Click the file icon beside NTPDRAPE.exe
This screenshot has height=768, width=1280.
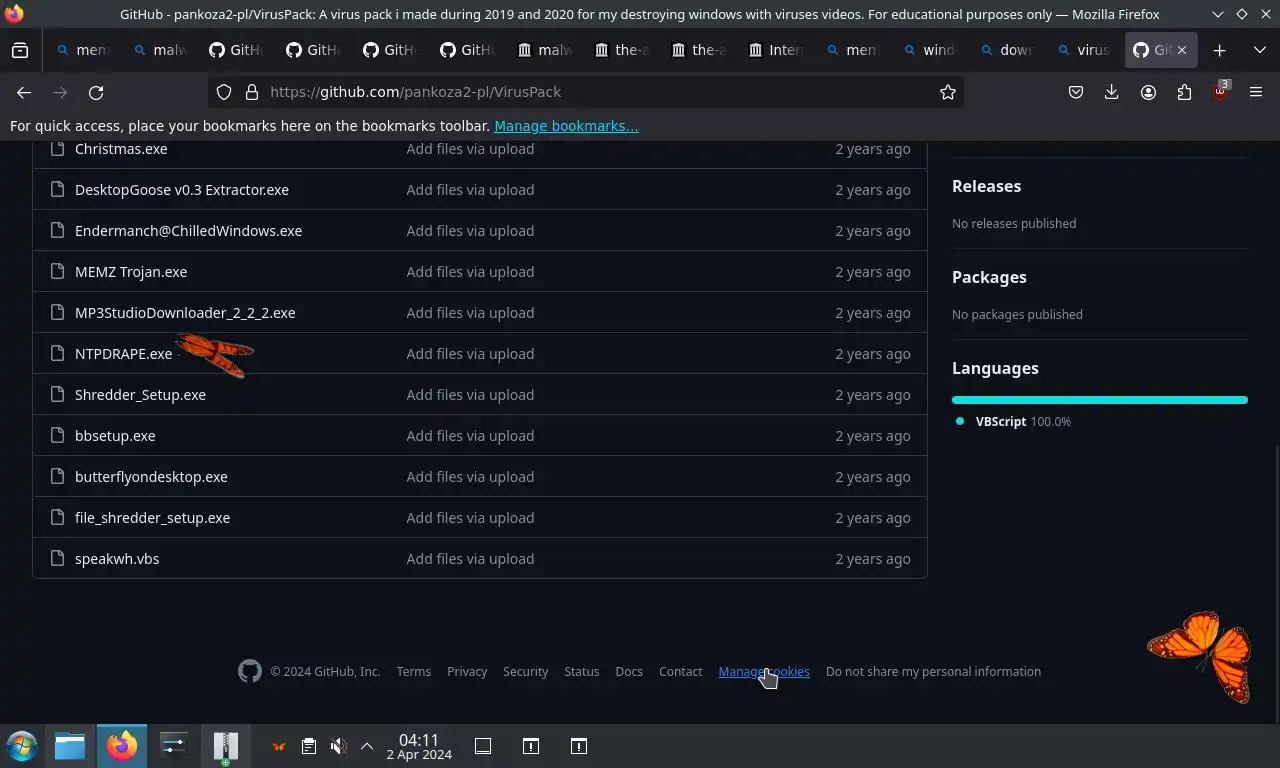coord(57,354)
